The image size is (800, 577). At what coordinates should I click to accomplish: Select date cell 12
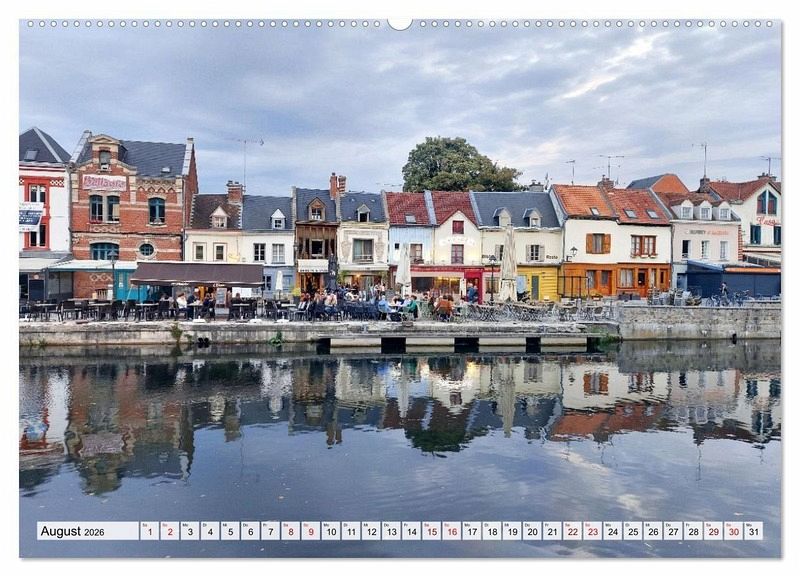coord(371,531)
